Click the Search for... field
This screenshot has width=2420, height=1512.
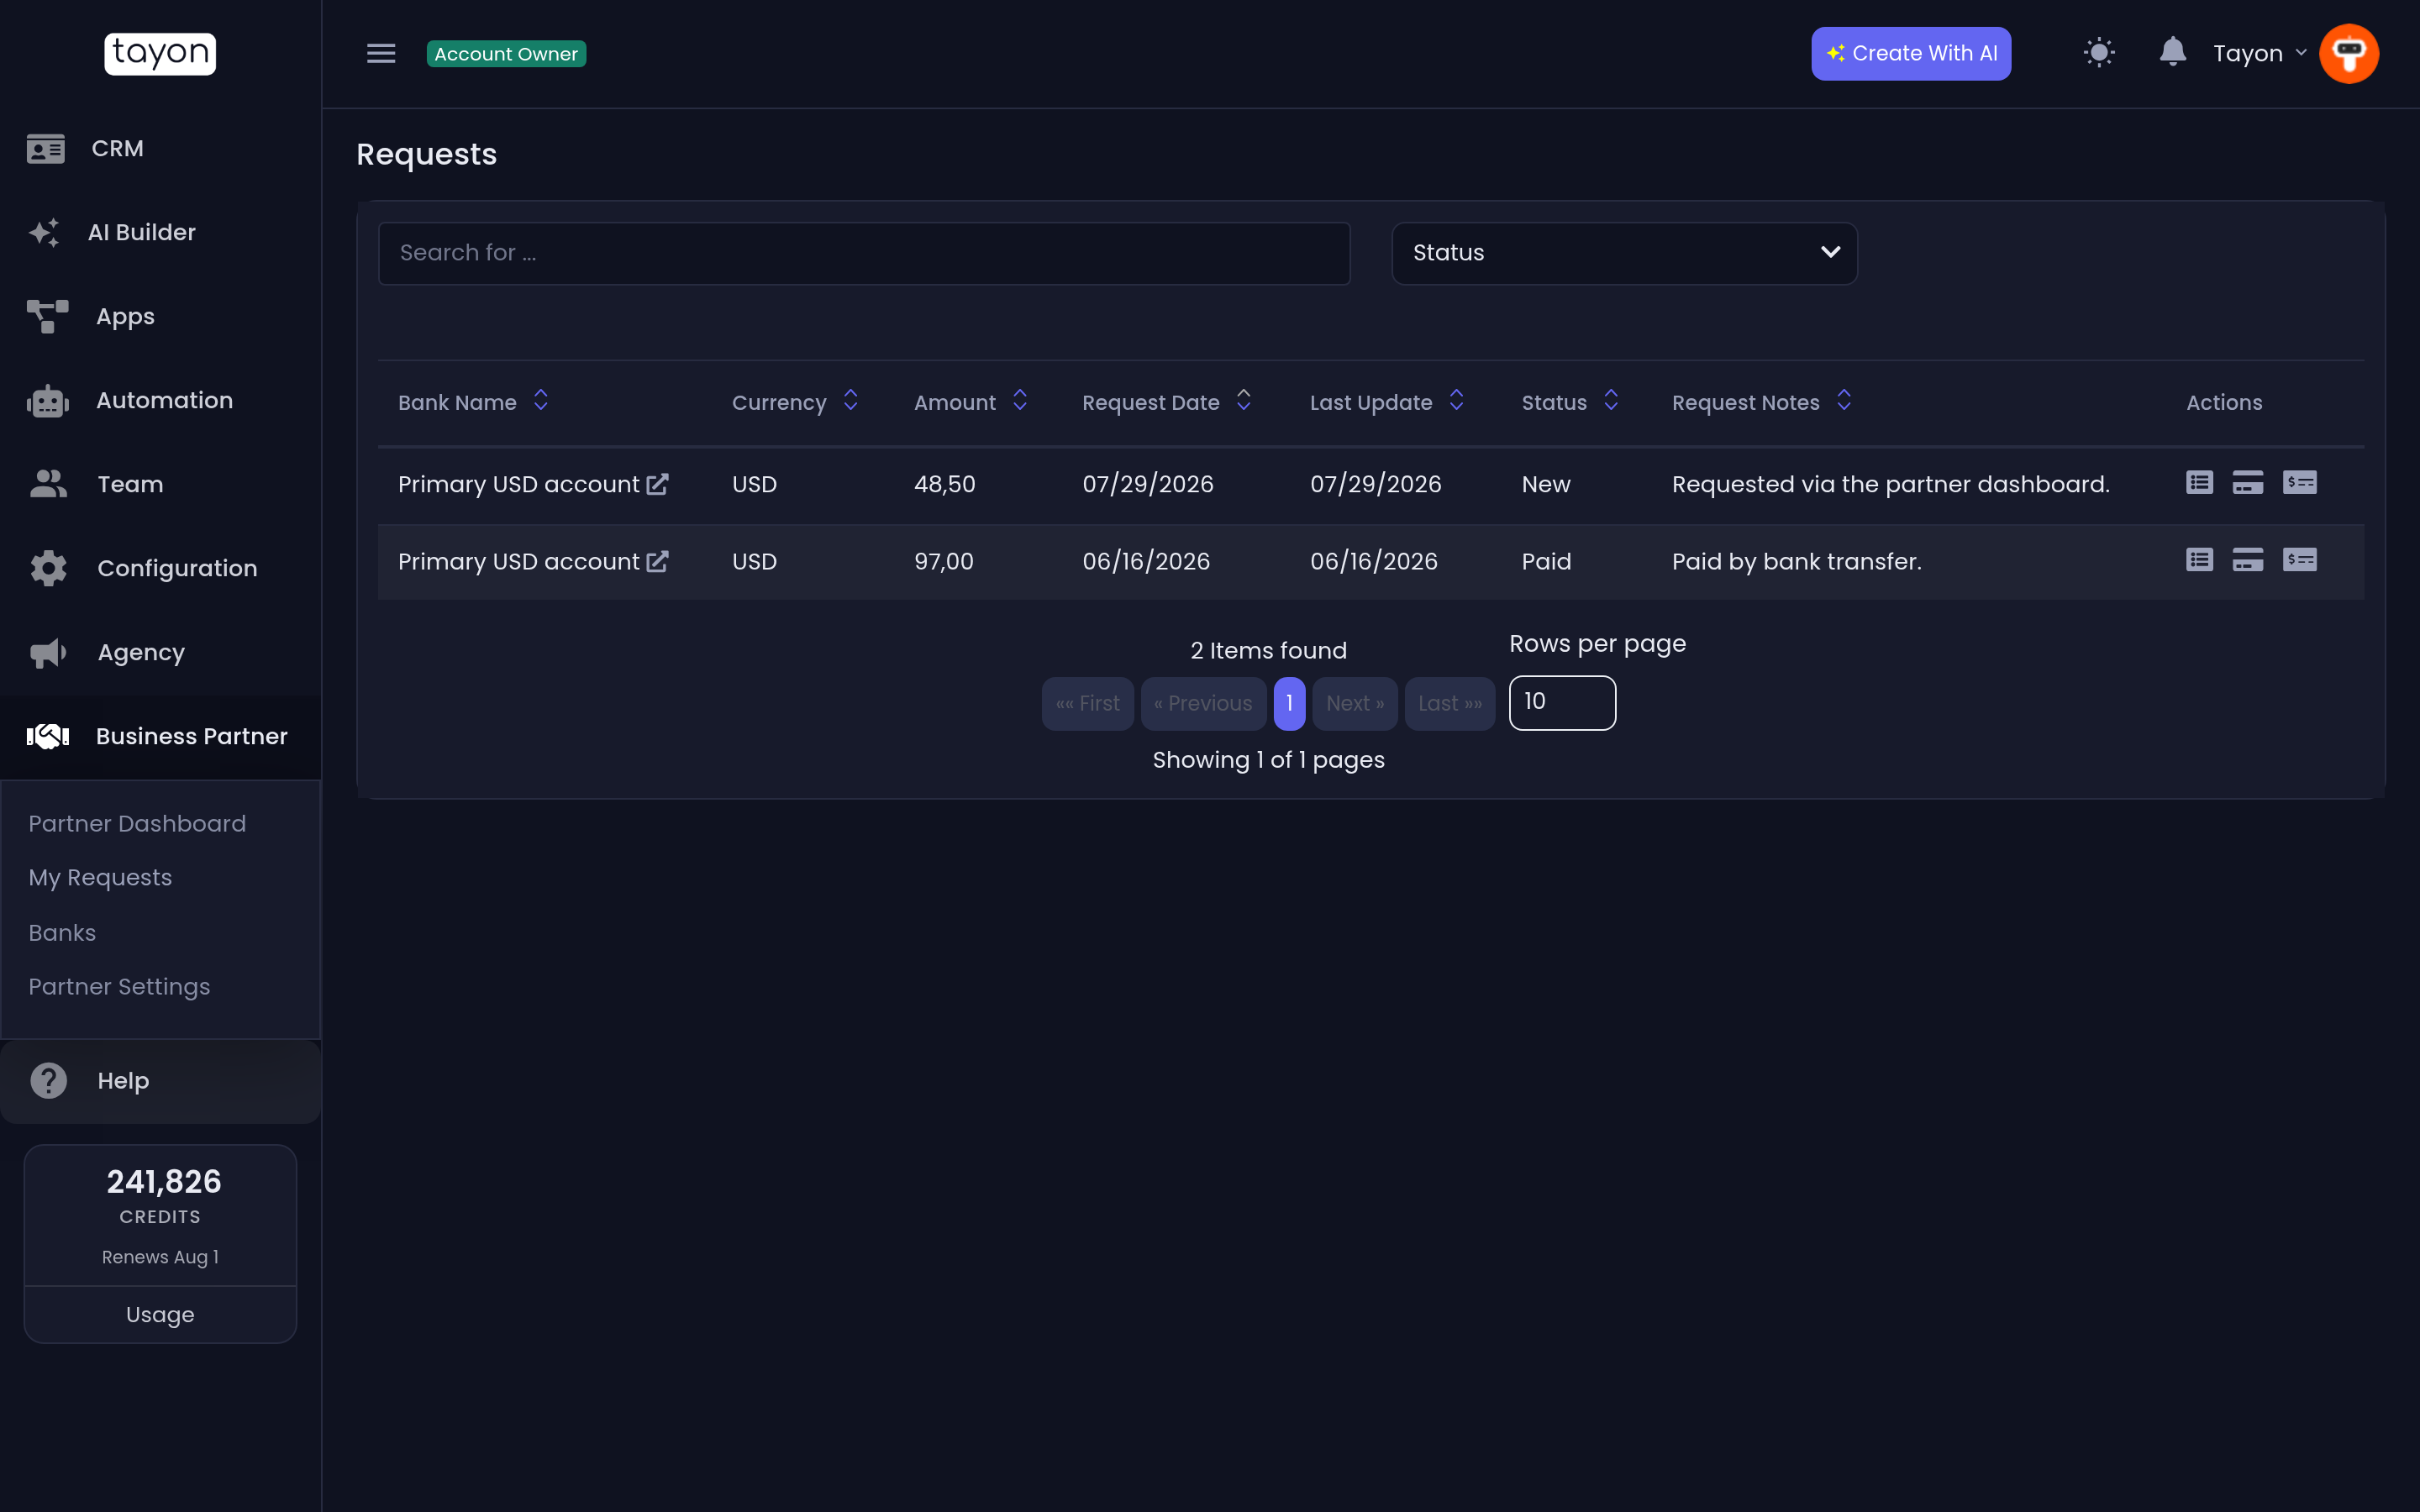click(864, 253)
